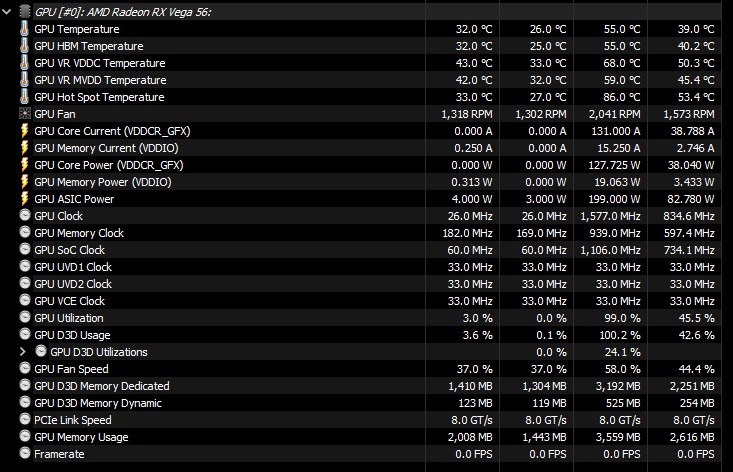Click the round icon beside Framerate

25,452
